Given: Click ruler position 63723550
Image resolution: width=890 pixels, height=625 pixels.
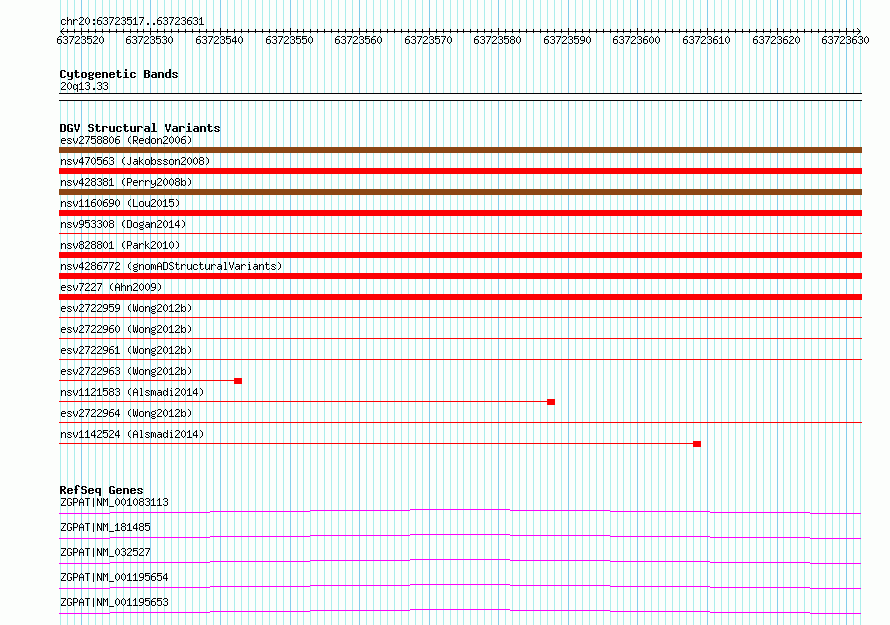Looking at the screenshot, I should pos(289,40).
